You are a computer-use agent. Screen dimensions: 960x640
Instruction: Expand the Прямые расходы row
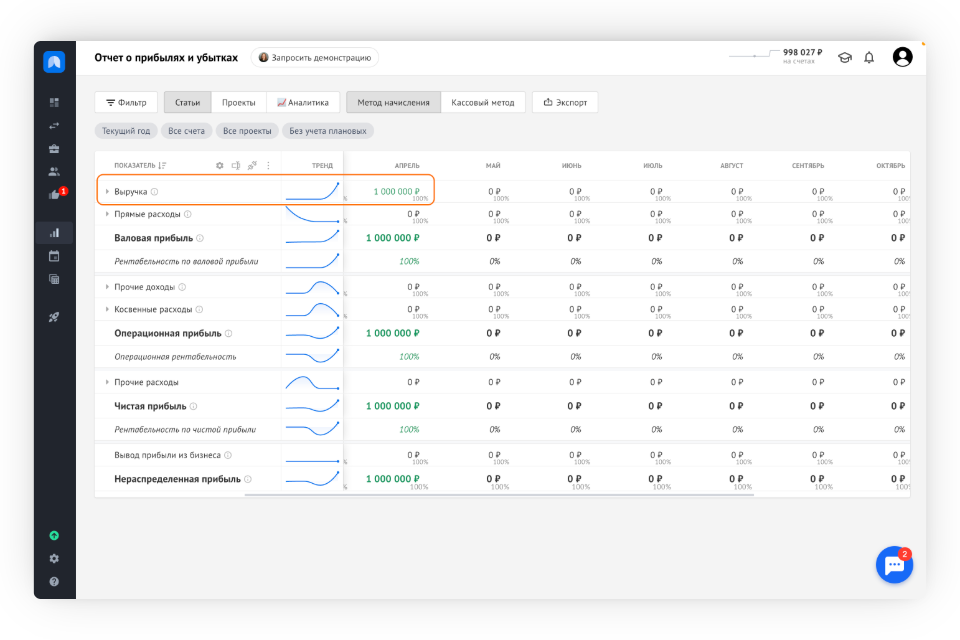(x=107, y=214)
